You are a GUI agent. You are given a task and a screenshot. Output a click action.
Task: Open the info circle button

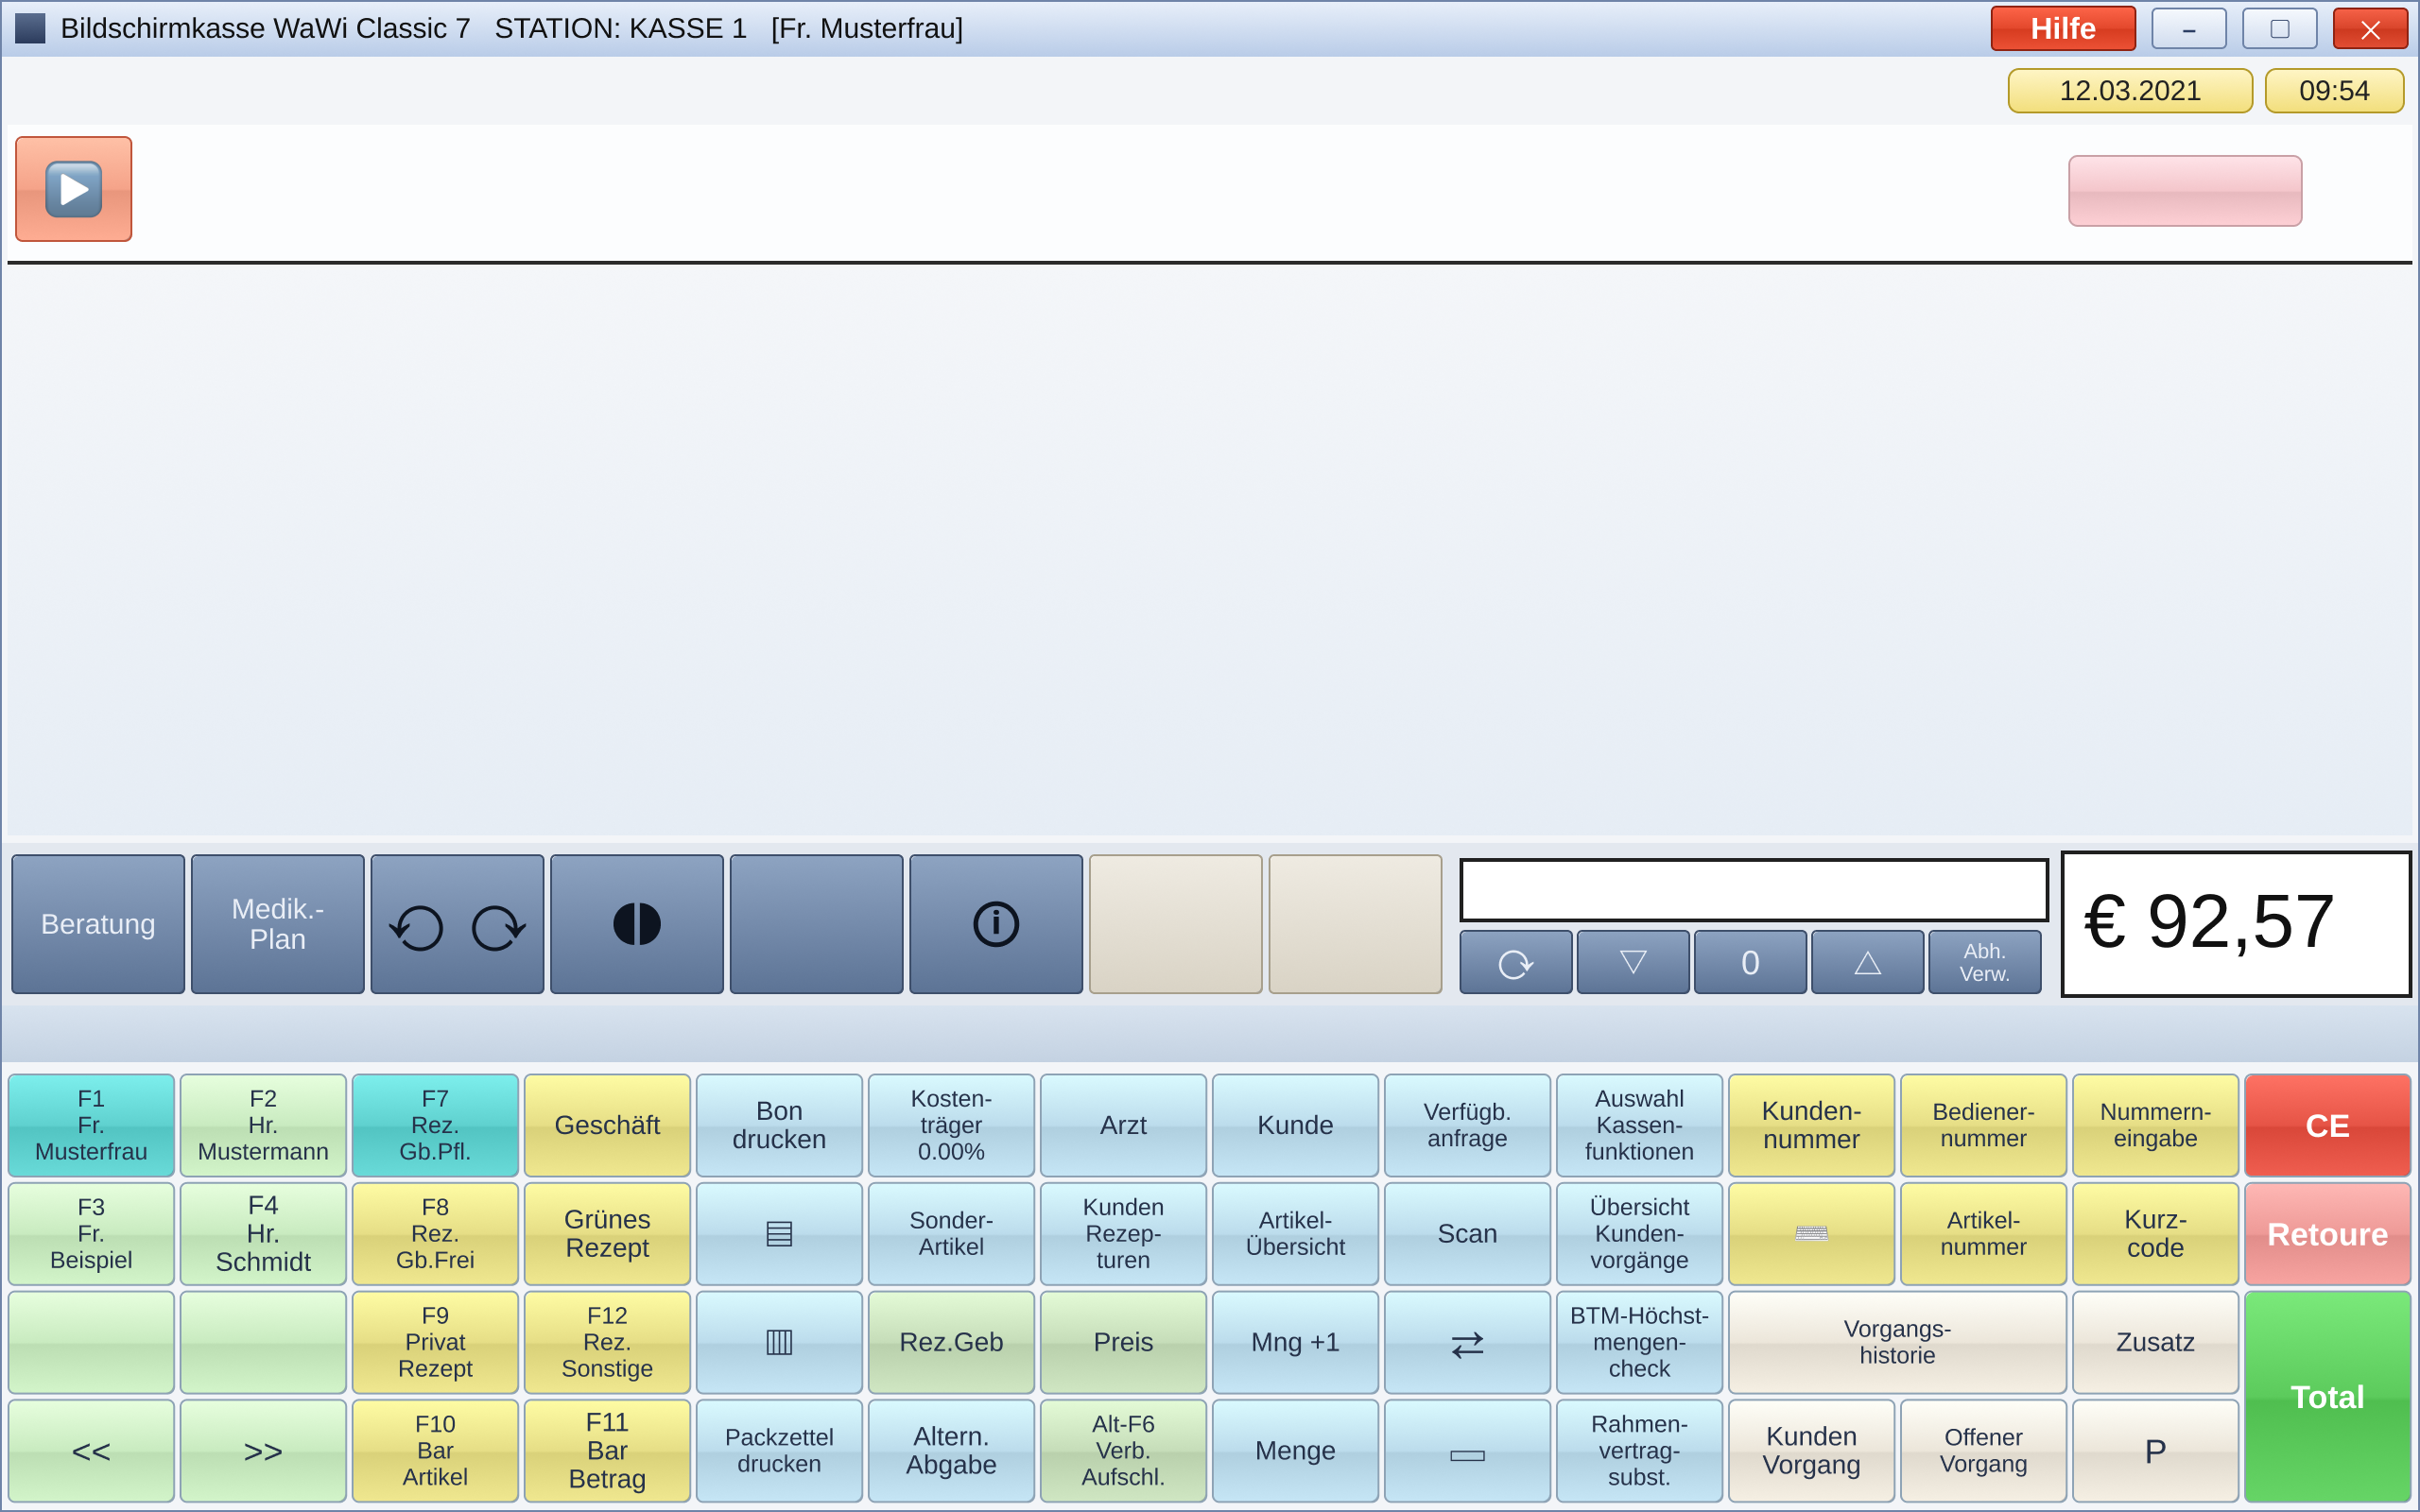pos(996,924)
